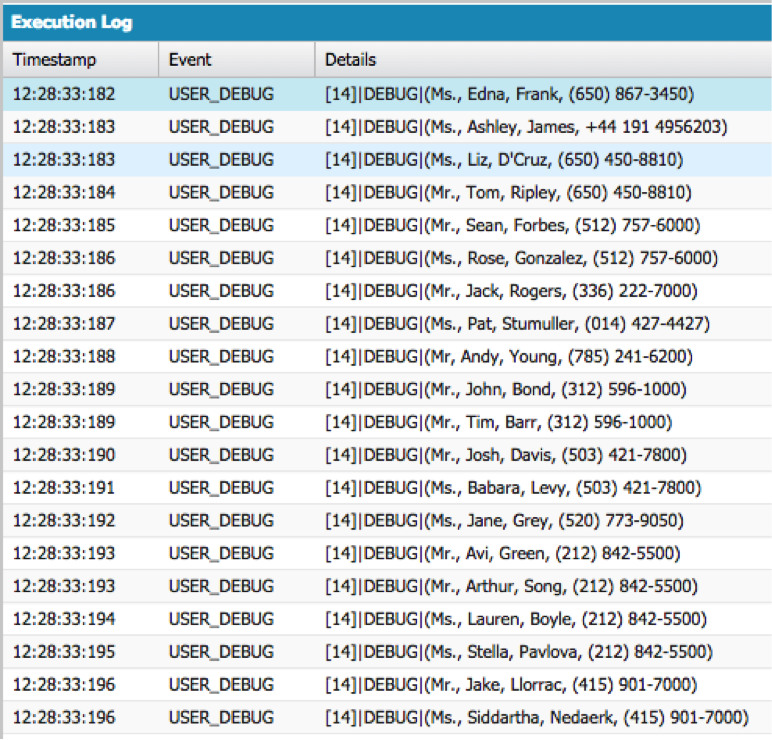Select the Babara Levy log row
The height and width of the screenshot is (740, 772).
coord(387,488)
